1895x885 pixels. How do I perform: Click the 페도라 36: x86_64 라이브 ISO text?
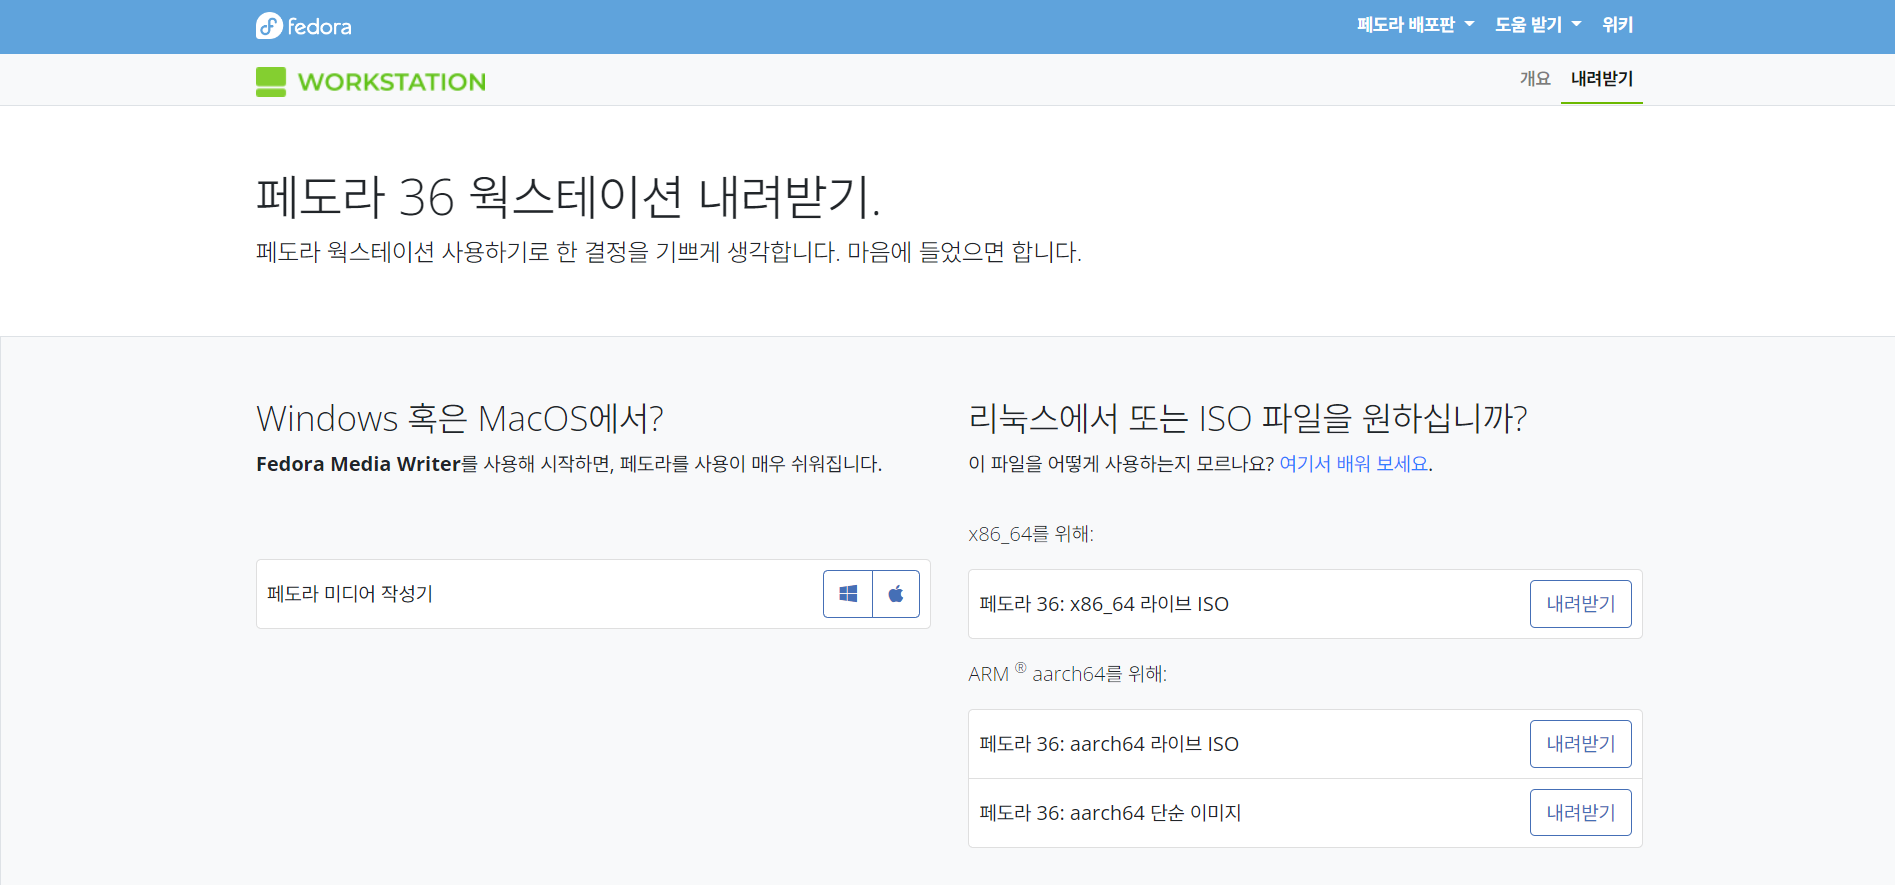coord(1104,604)
